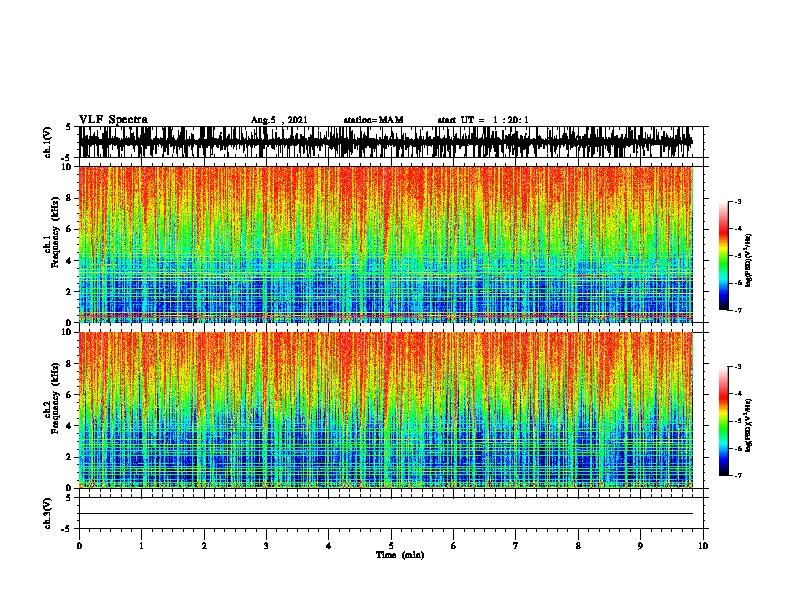Screen dimensions: 792x612
Task: Click the time axis tick label "4"
Action: click(329, 546)
